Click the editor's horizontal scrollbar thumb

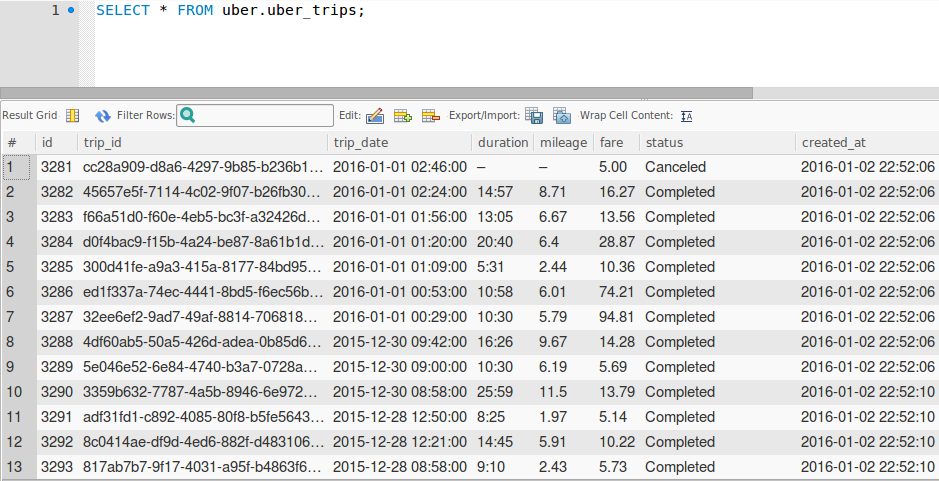coord(376,93)
